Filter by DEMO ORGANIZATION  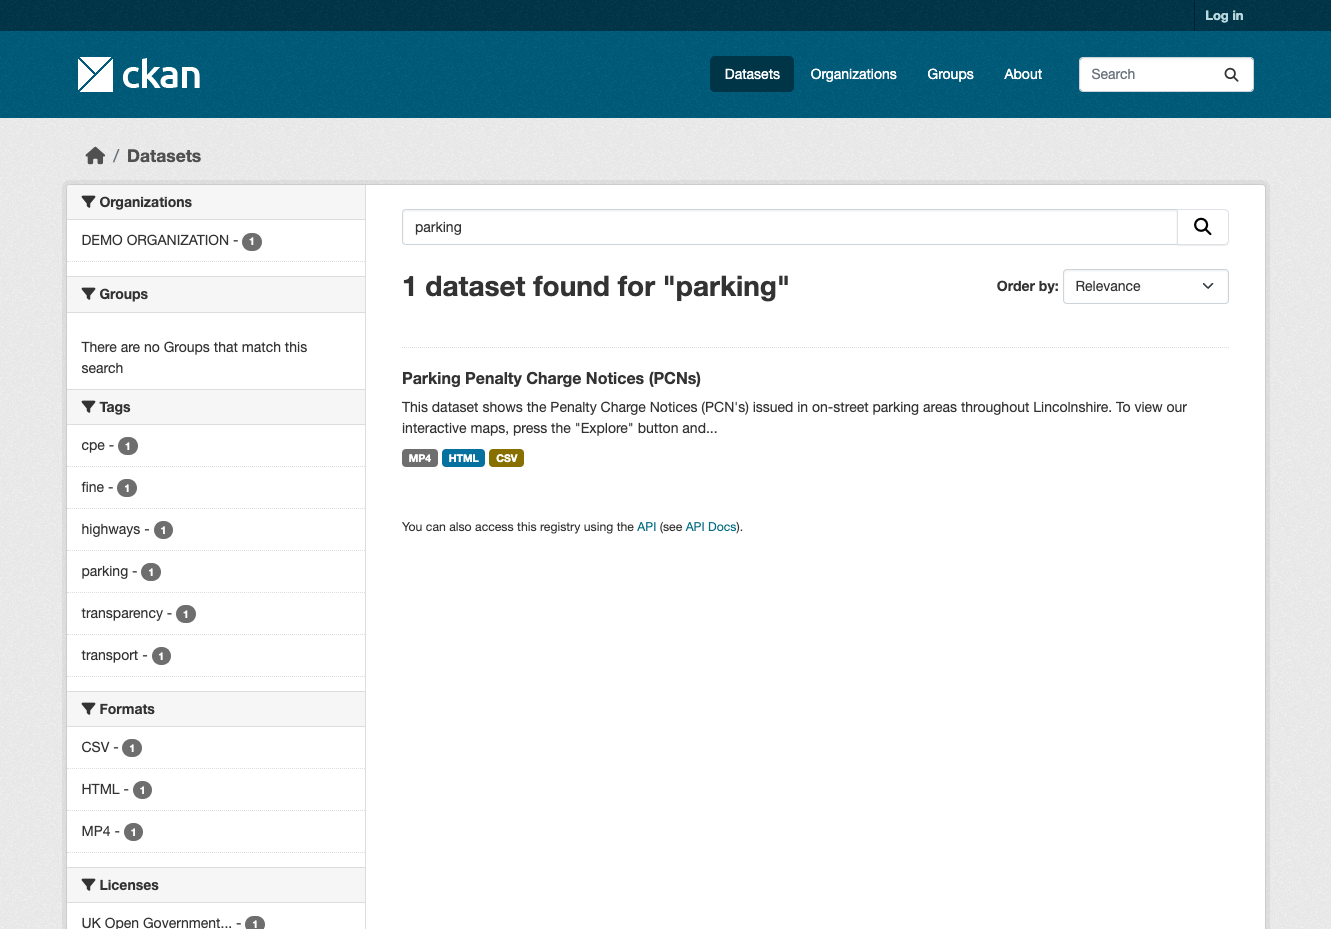pos(216,241)
